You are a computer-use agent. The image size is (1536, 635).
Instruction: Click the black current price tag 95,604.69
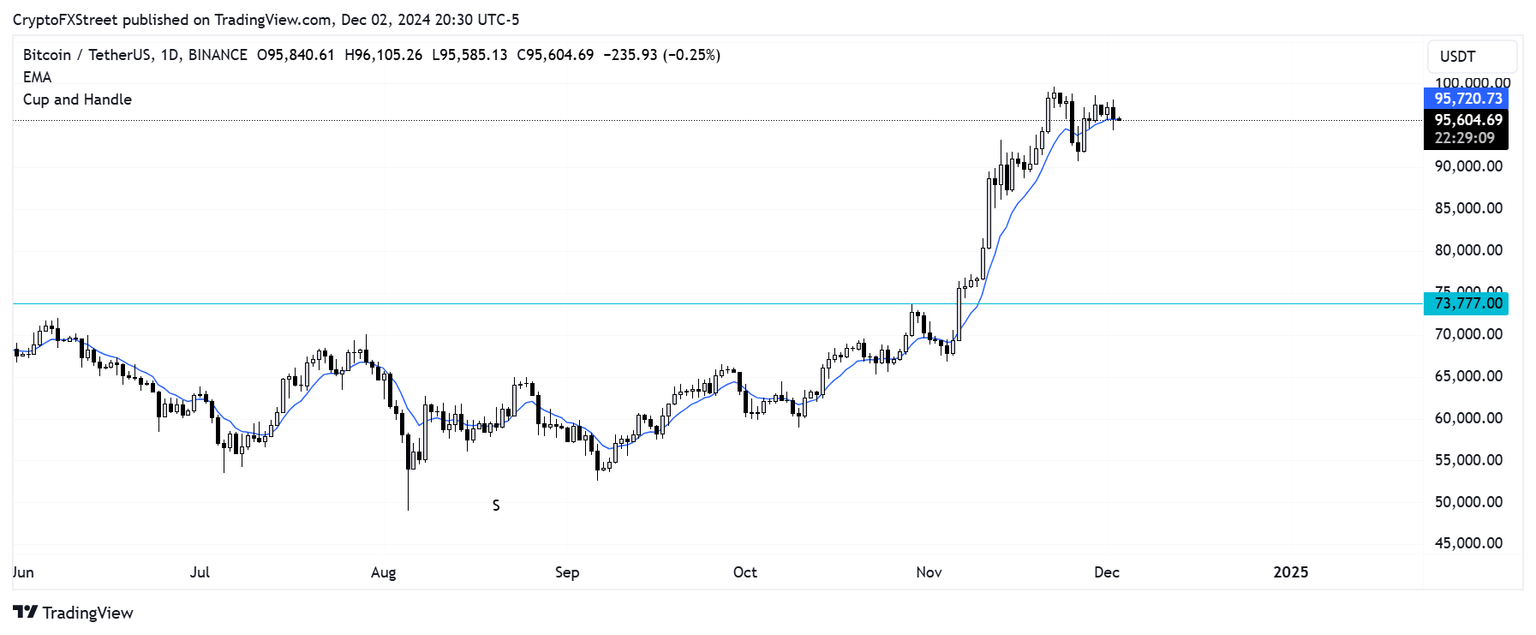[x=1467, y=119]
